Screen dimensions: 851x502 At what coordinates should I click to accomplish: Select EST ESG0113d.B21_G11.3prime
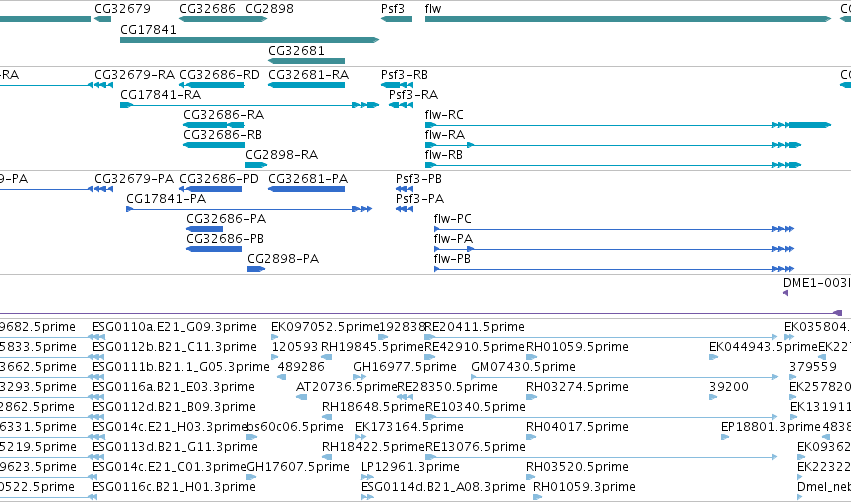[175, 447]
